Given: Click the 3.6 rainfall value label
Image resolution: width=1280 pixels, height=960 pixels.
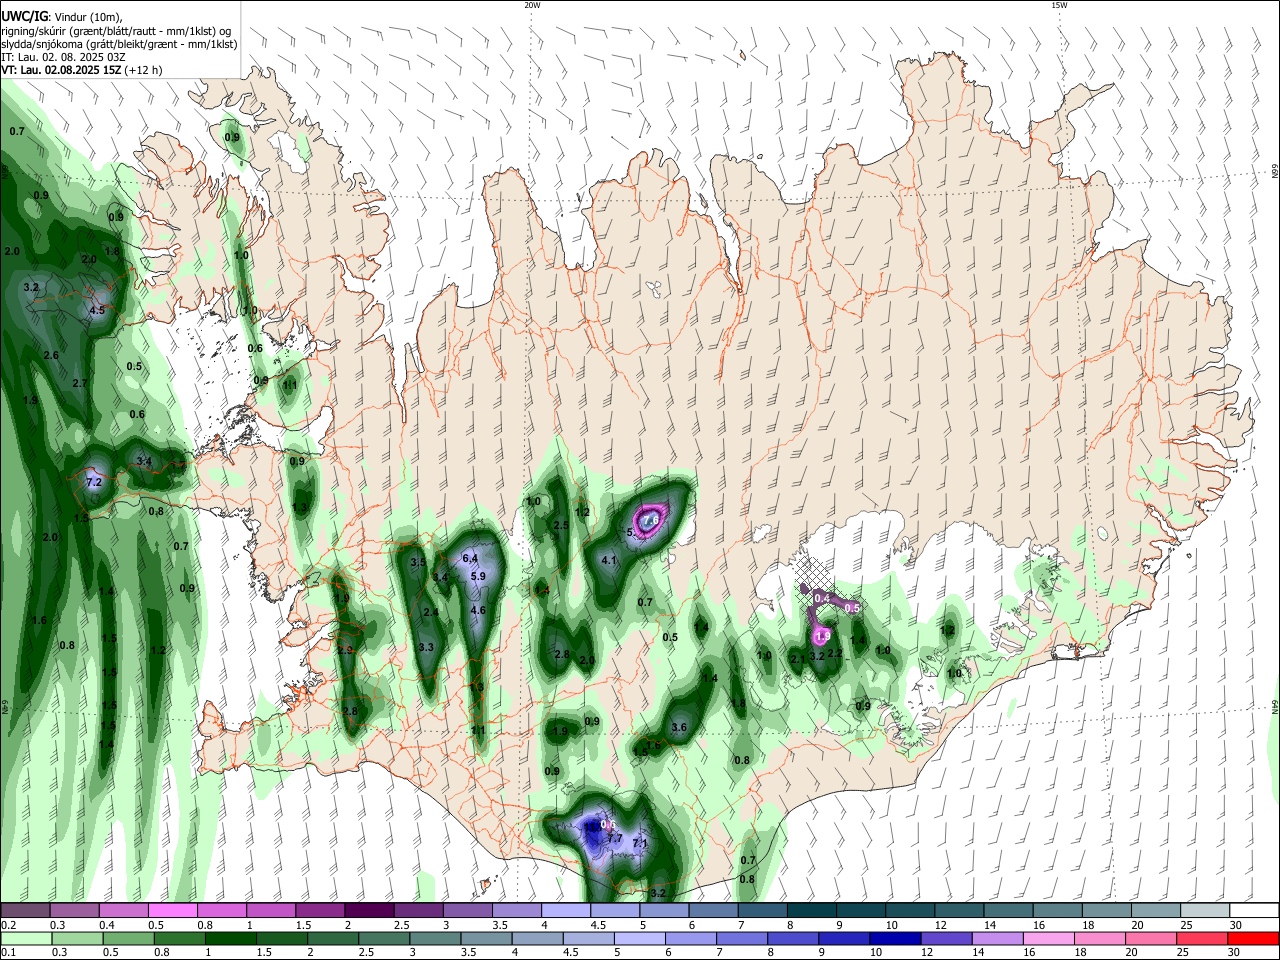Looking at the screenshot, I should click(x=680, y=727).
